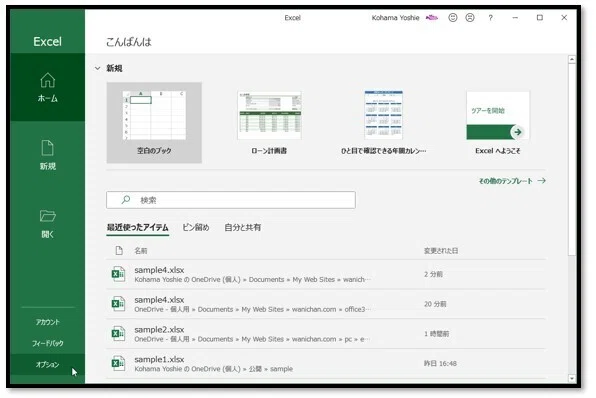Screen dimensions: 596x398
Task: Click the scrollbar down arrow
Action: click(572, 378)
